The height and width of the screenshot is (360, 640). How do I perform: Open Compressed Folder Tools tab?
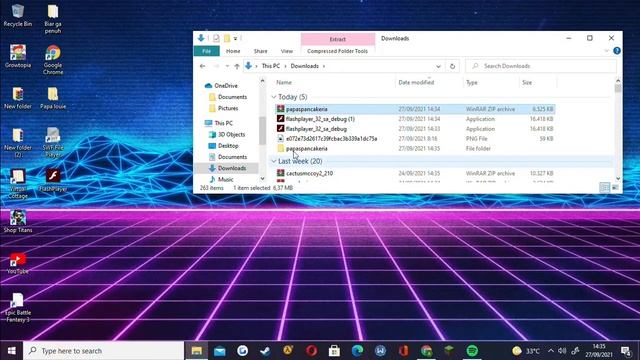click(338, 51)
